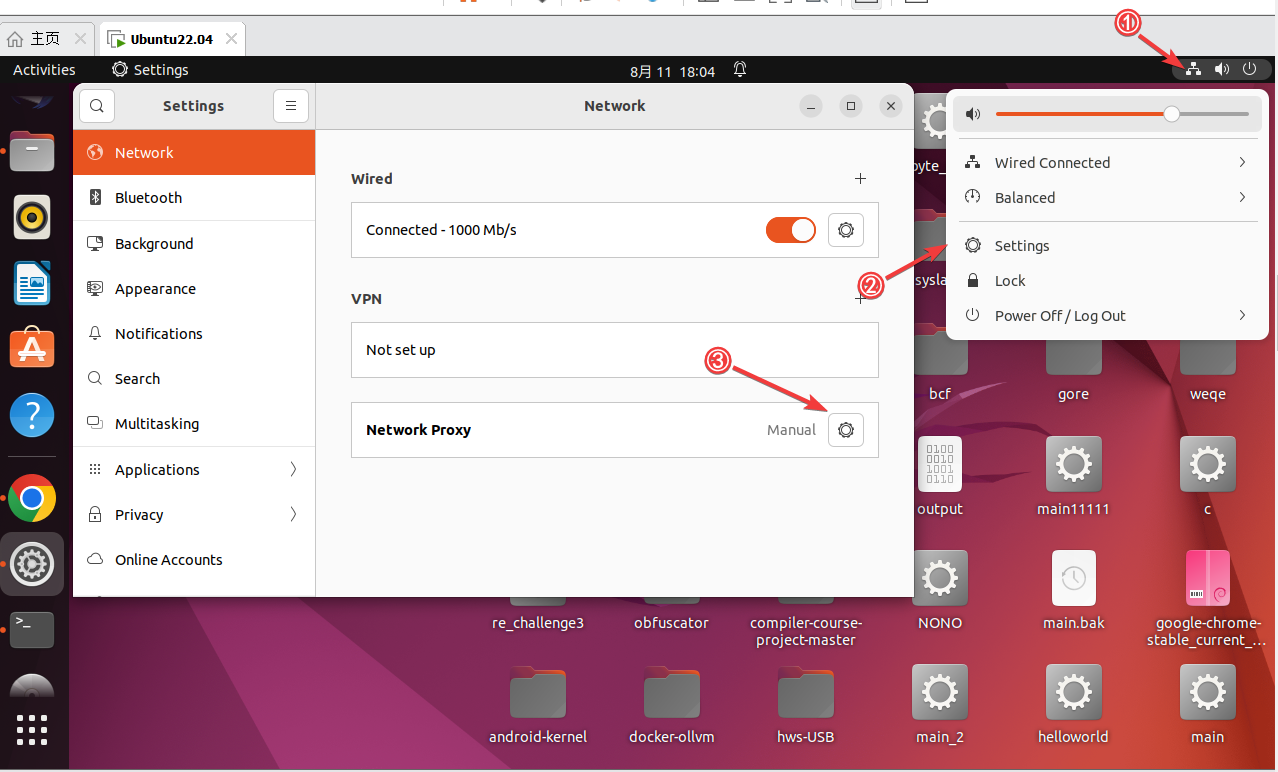The height and width of the screenshot is (772, 1278).
Task: Open the Files app from the dock
Action: tap(32, 151)
